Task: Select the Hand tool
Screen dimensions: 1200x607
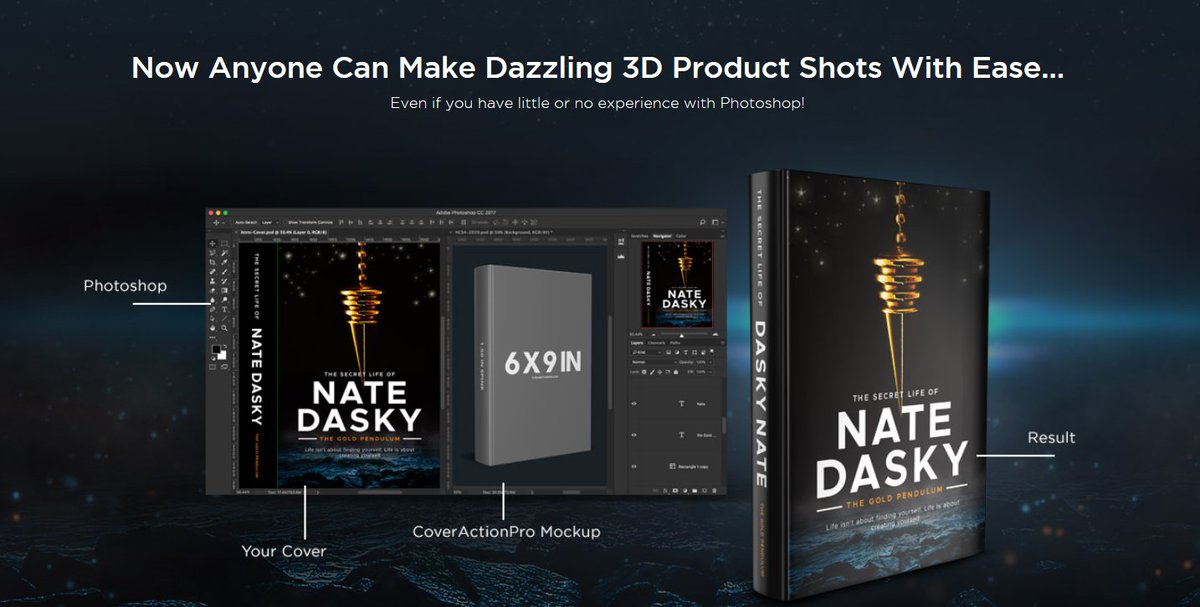Action: [212, 328]
